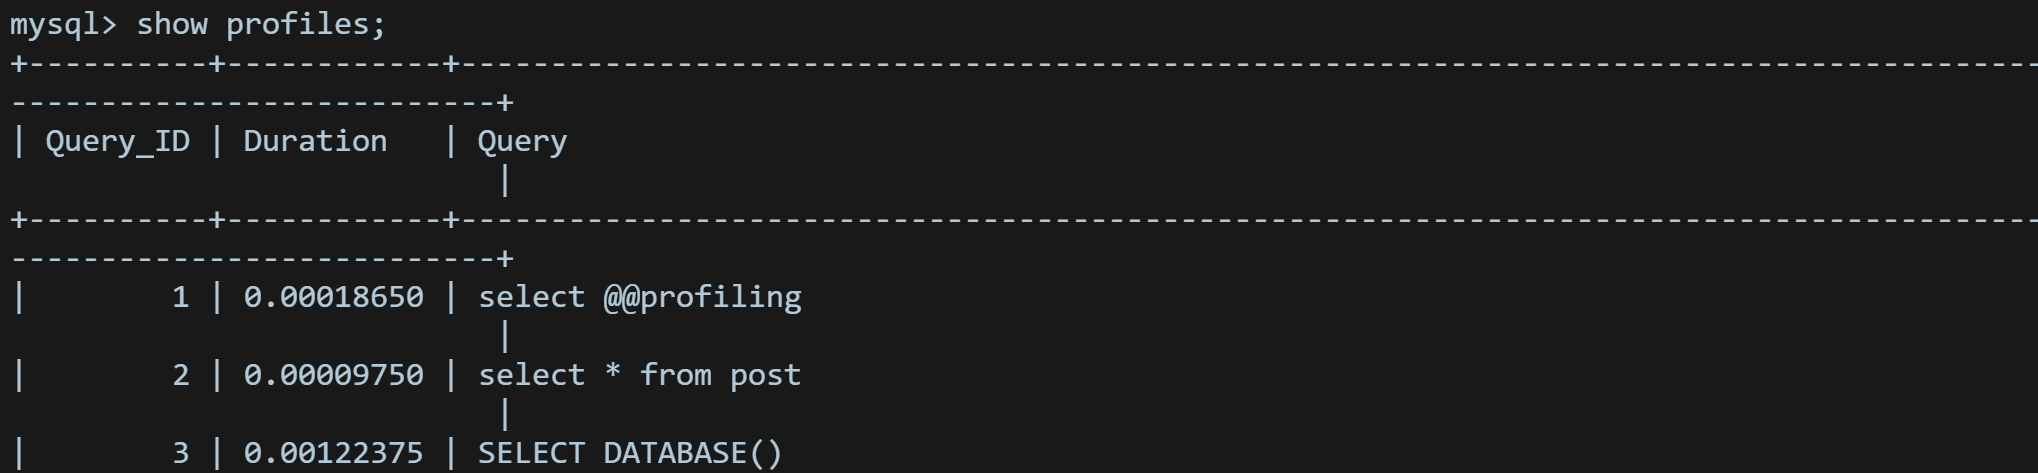The width and height of the screenshot is (2038, 473).
Task: Click the 'select * from post' query
Action: [640, 375]
